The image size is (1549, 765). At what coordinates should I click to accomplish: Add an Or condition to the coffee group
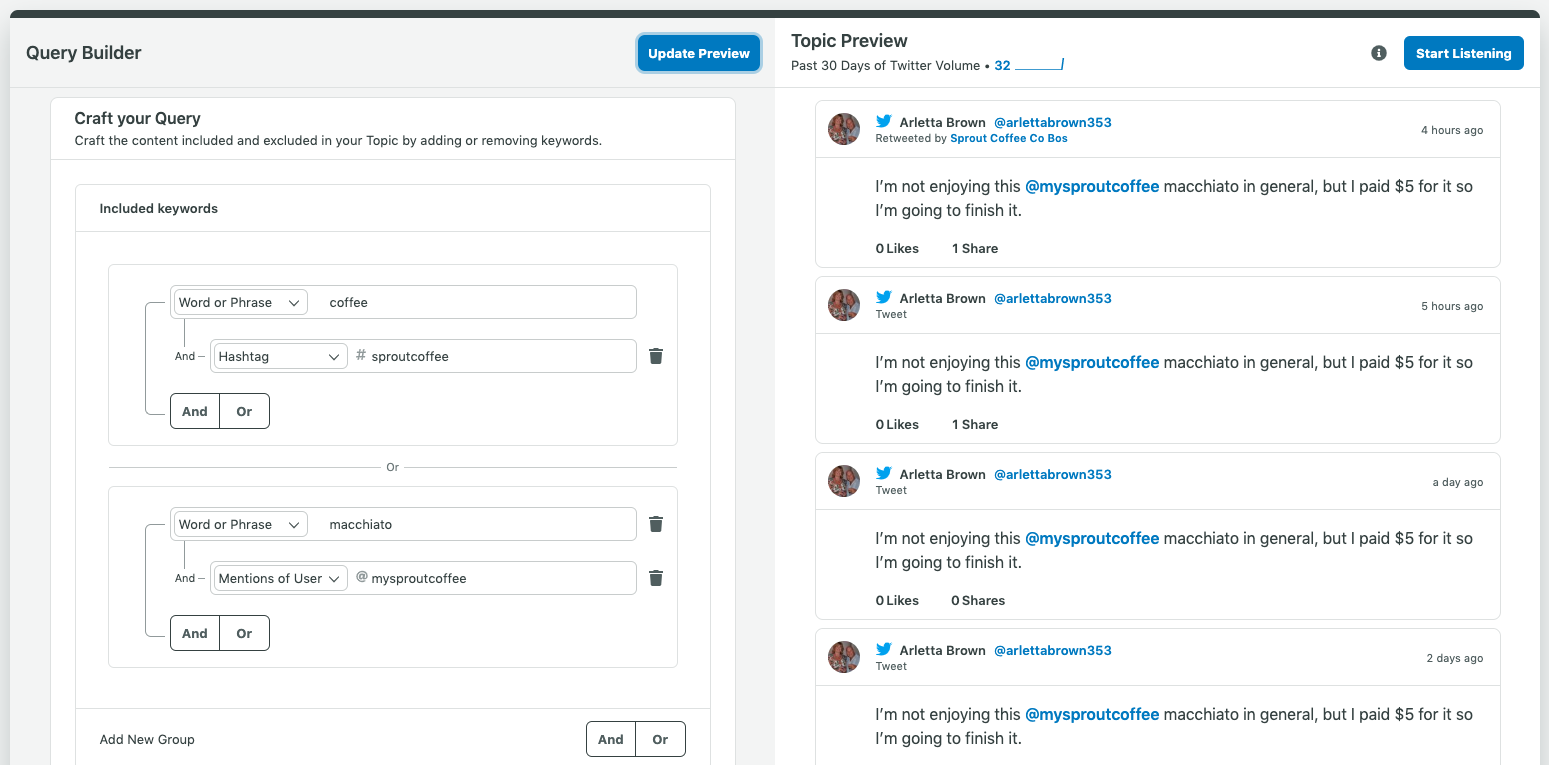click(x=245, y=411)
